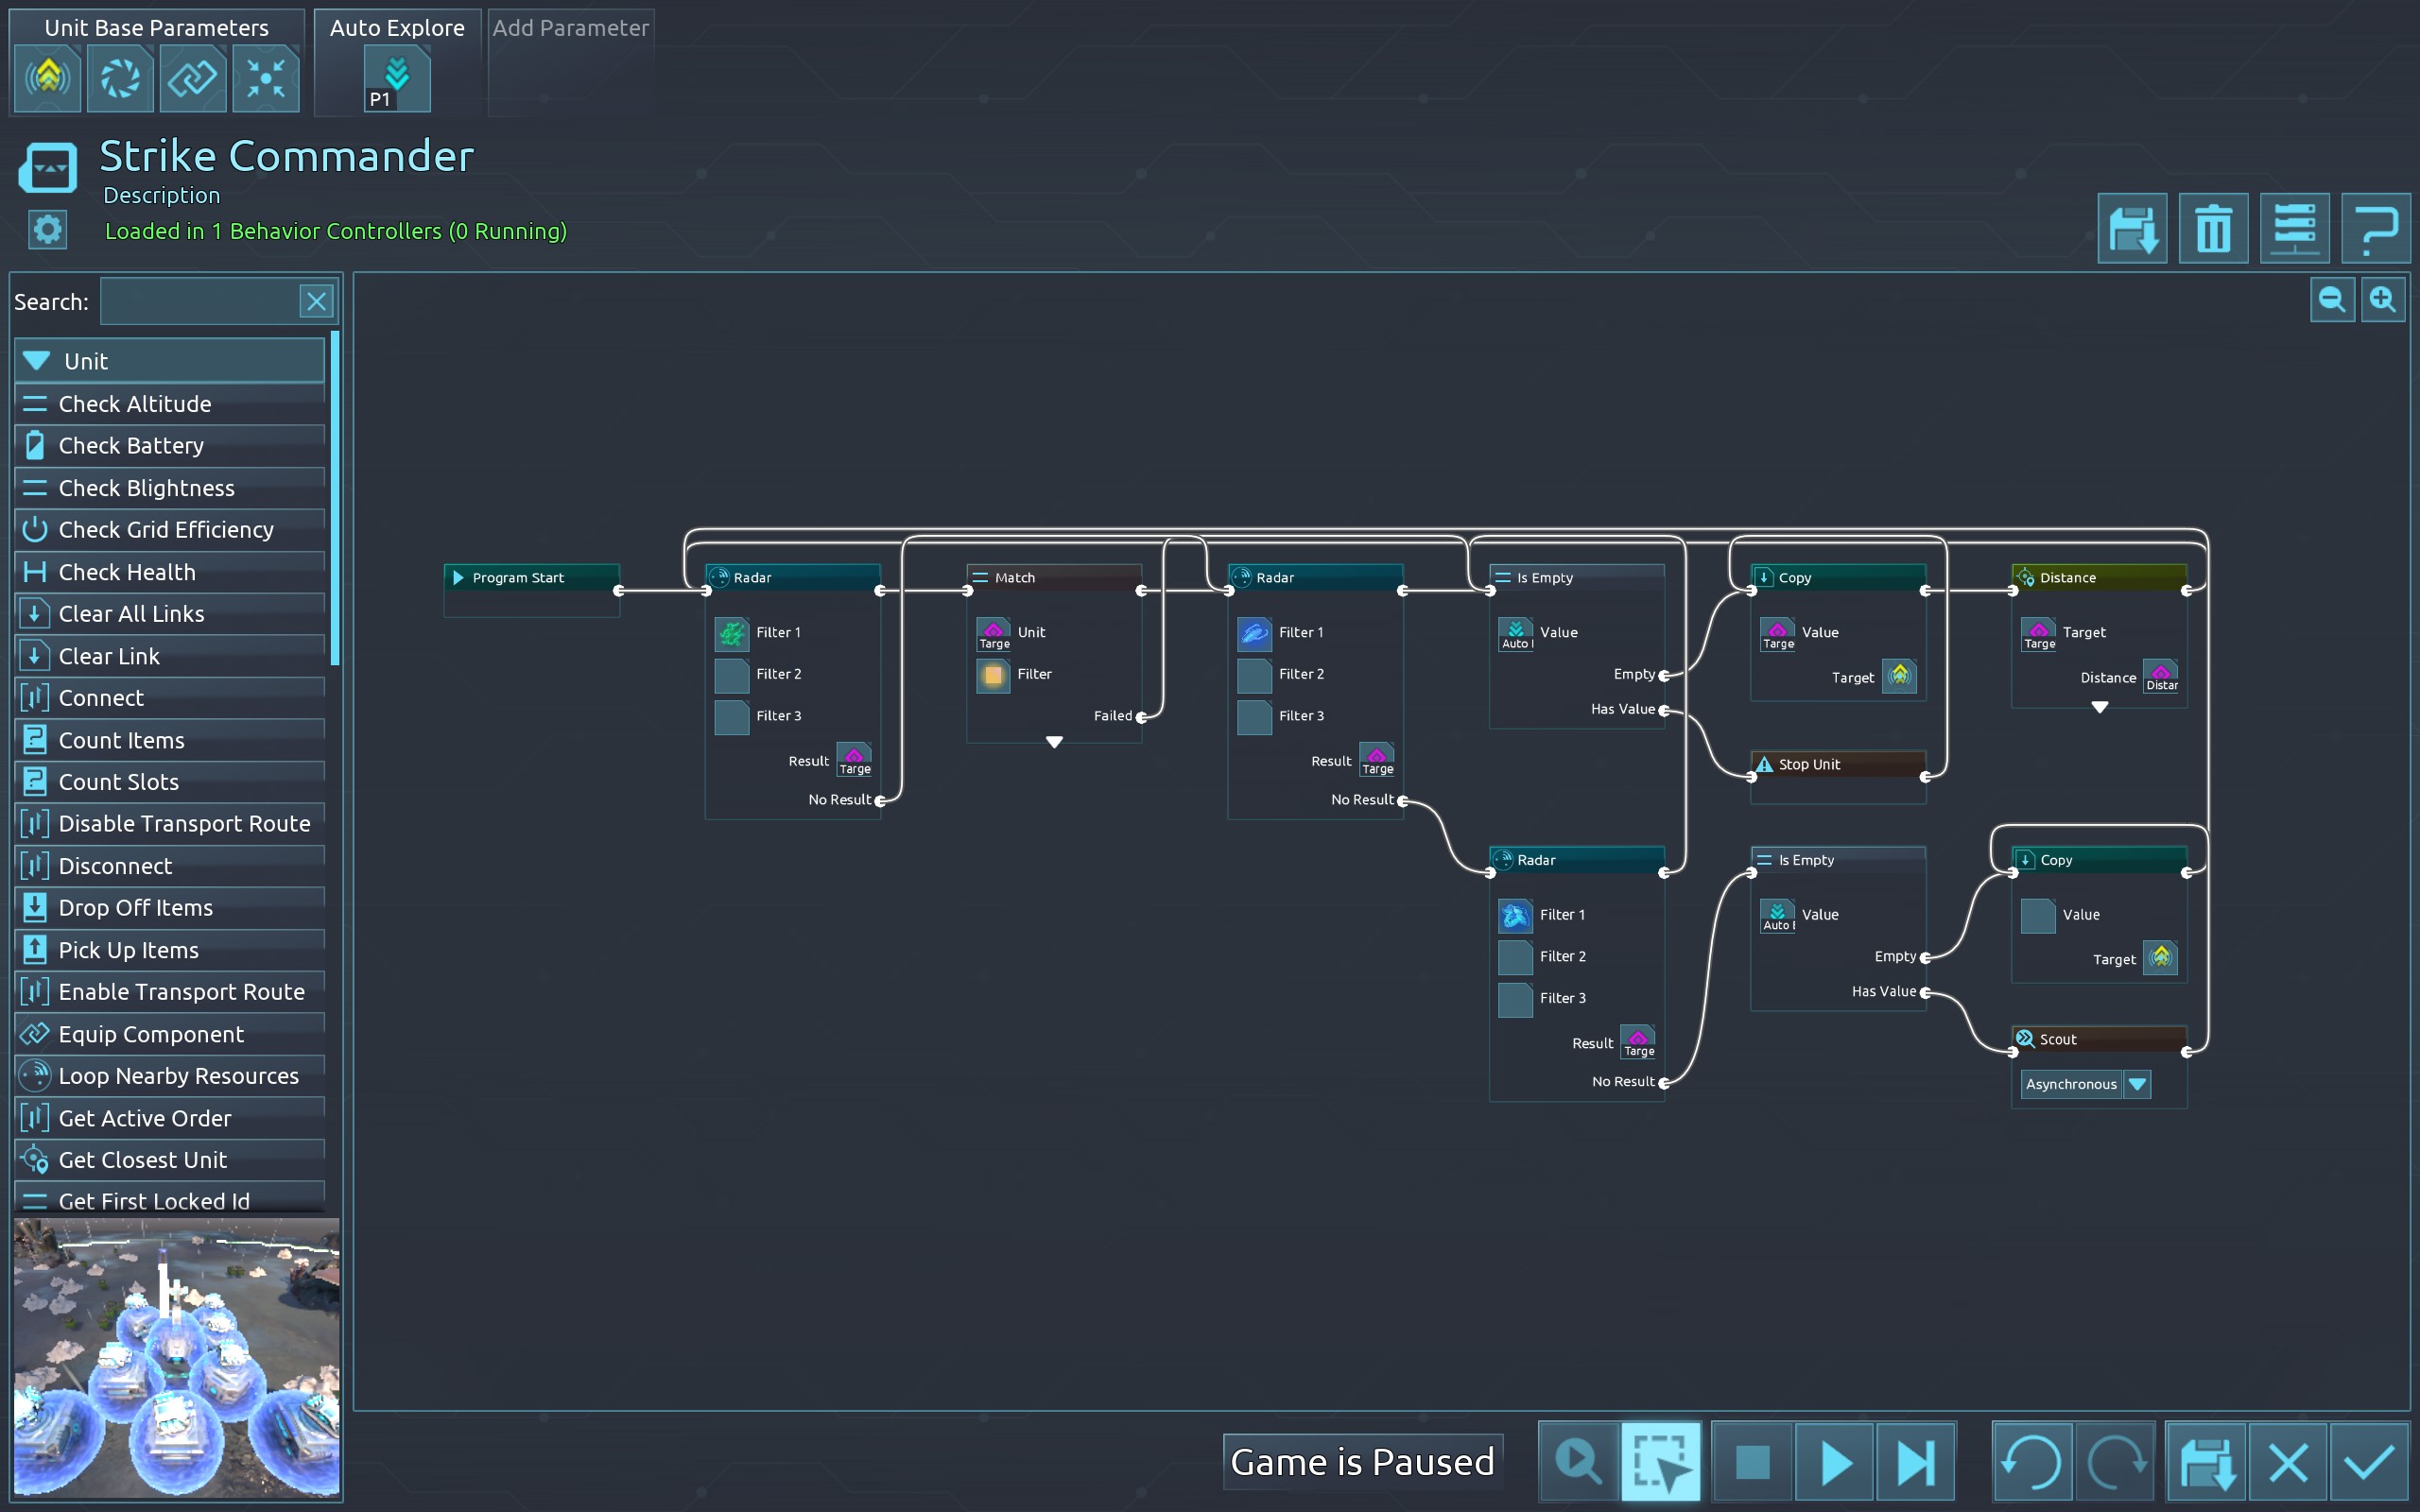
Task: Click the trash delete behavior icon
Action: tap(2212, 229)
